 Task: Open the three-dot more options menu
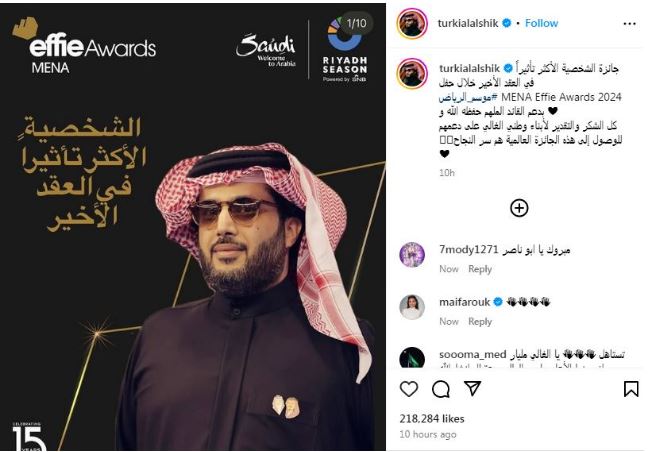[629, 24]
